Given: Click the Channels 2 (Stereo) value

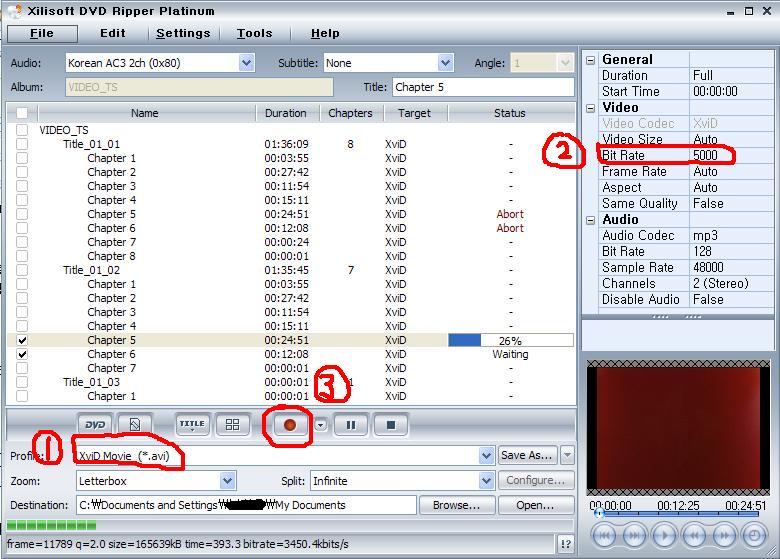Looking at the screenshot, I should pos(721,283).
